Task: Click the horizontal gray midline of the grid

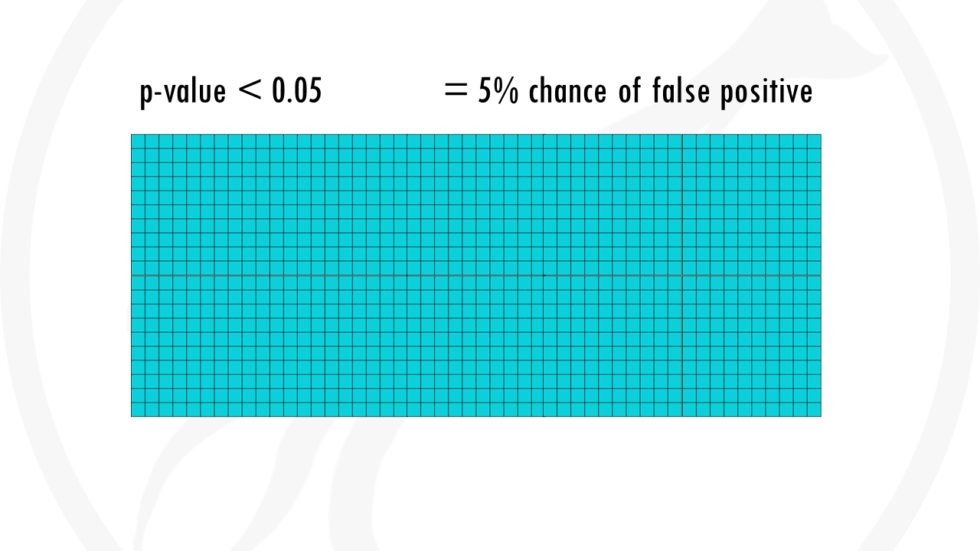Action: coord(476,276)
